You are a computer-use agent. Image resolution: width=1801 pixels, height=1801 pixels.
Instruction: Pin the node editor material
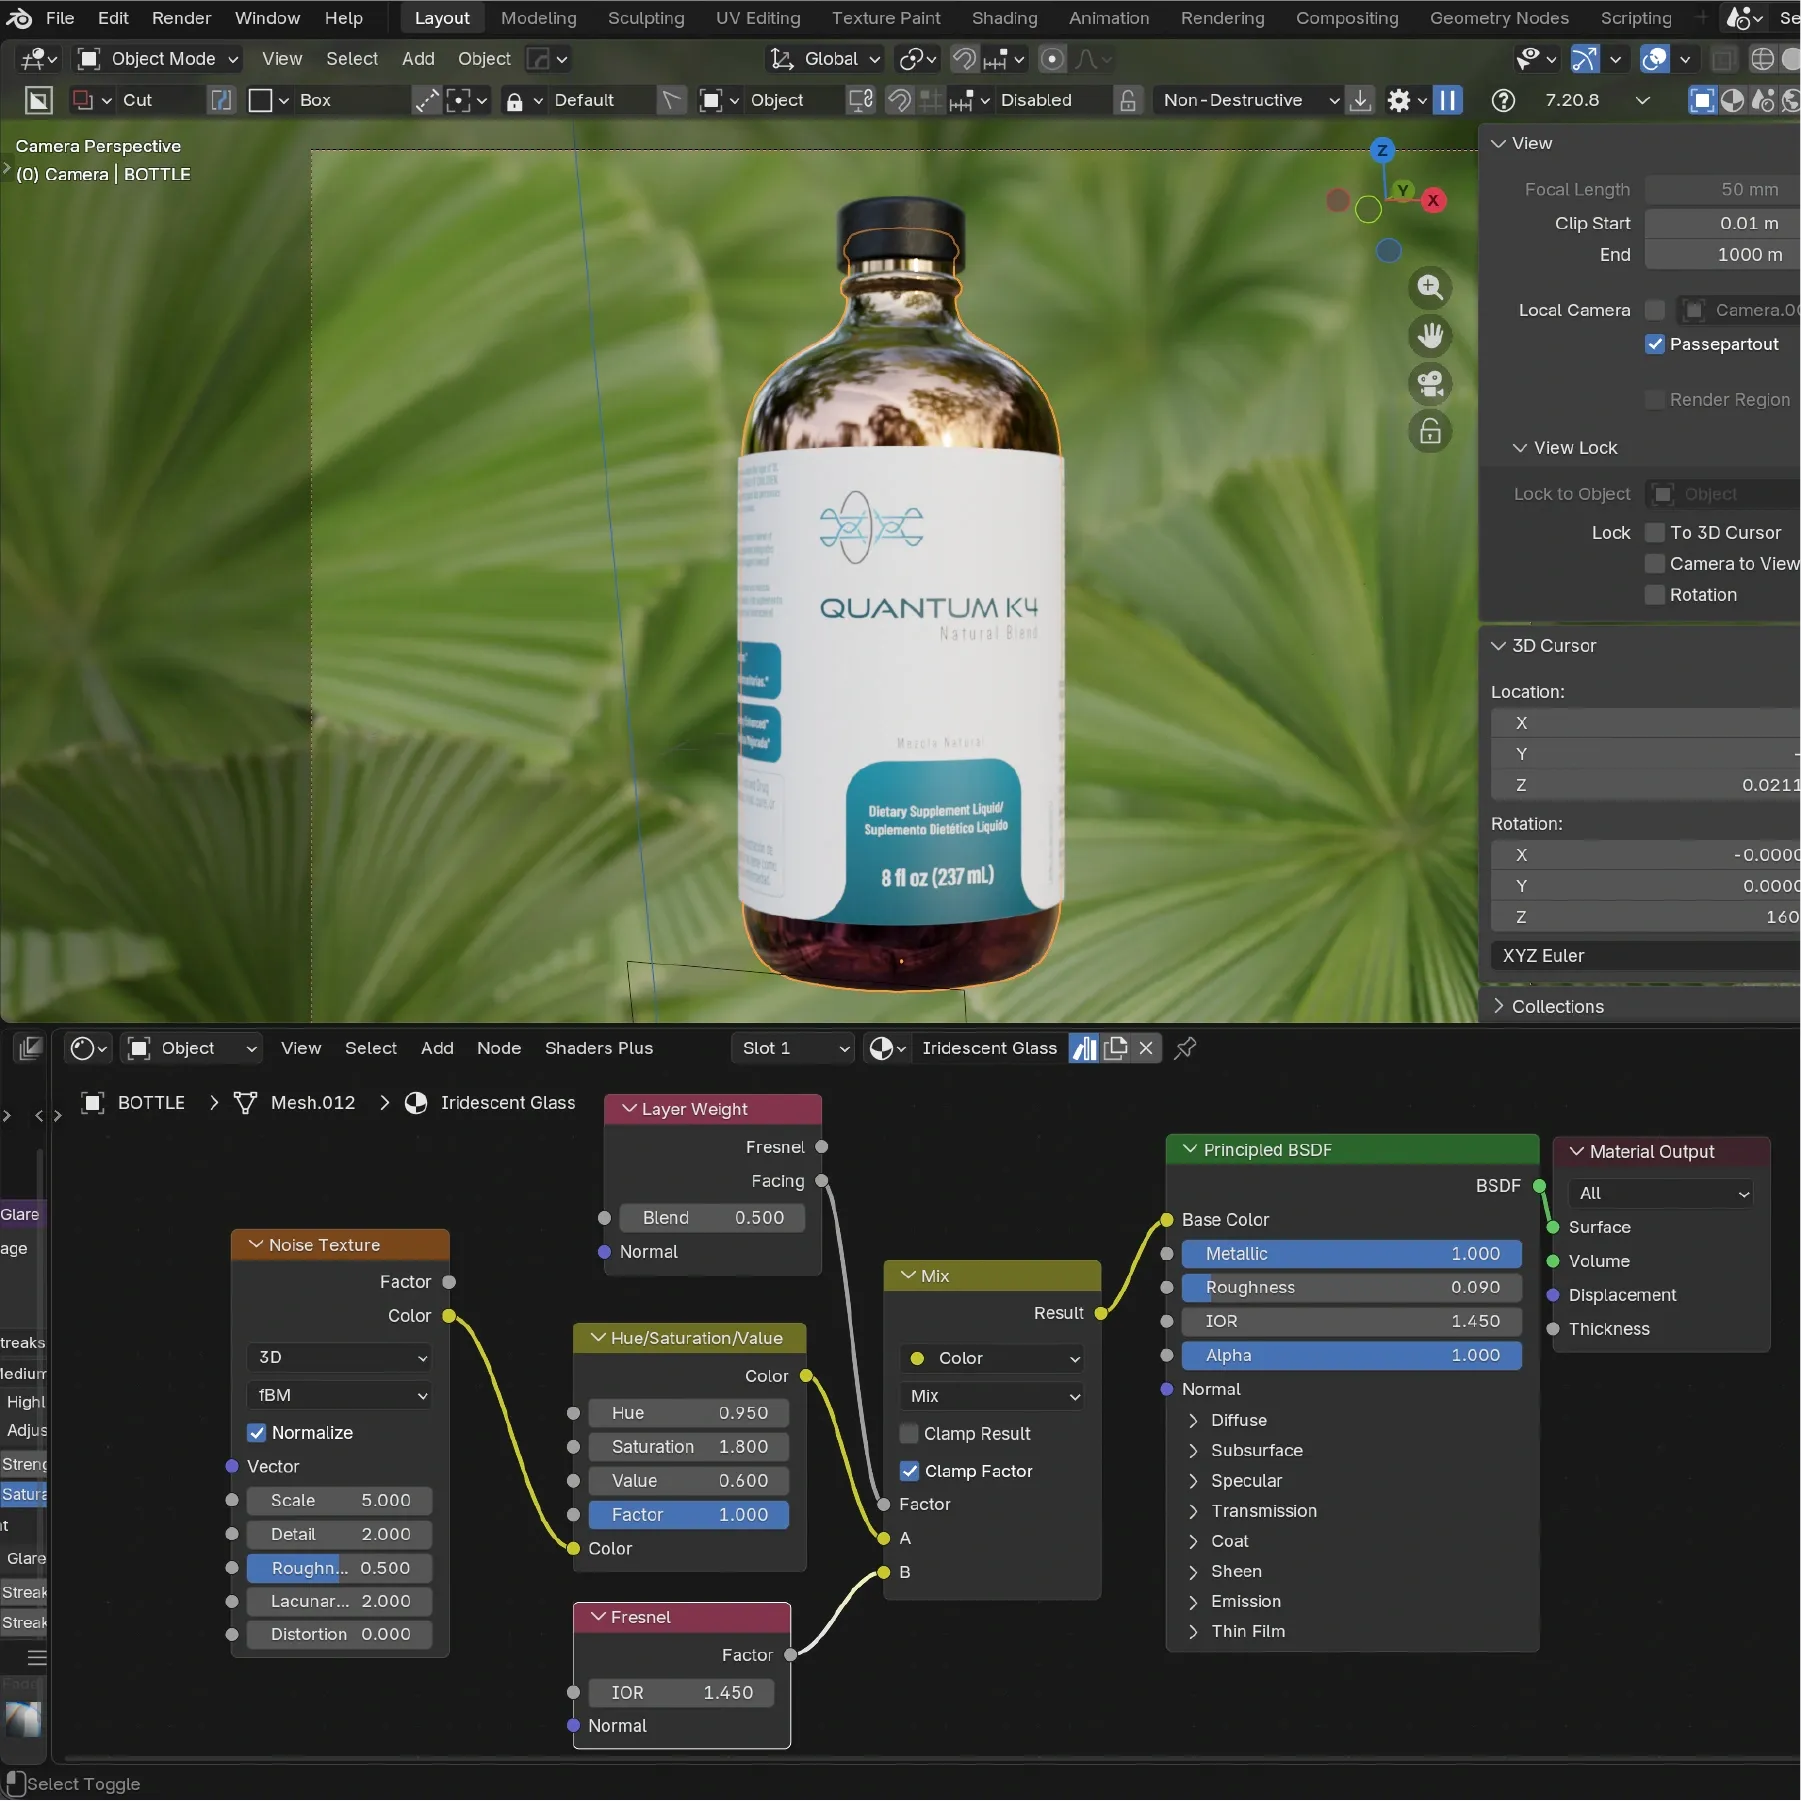pyautogui.click(x=1185, y=1048)
